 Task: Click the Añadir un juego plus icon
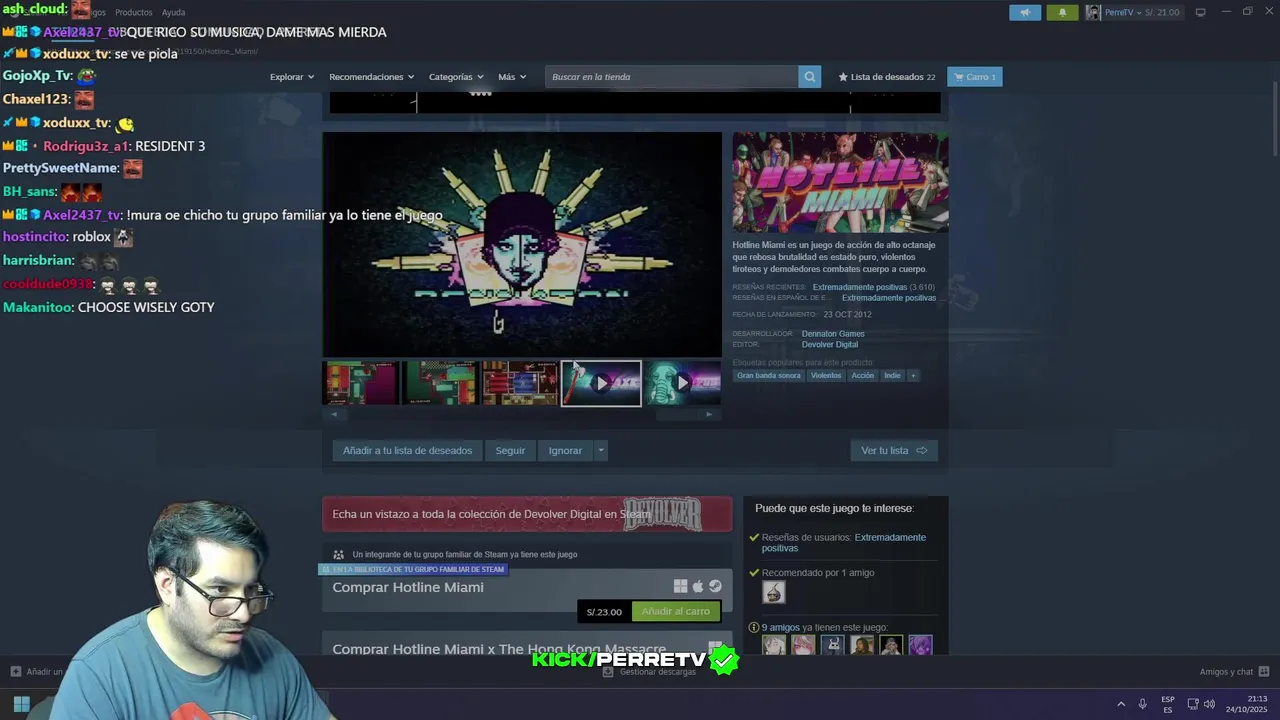coord(16,672)
